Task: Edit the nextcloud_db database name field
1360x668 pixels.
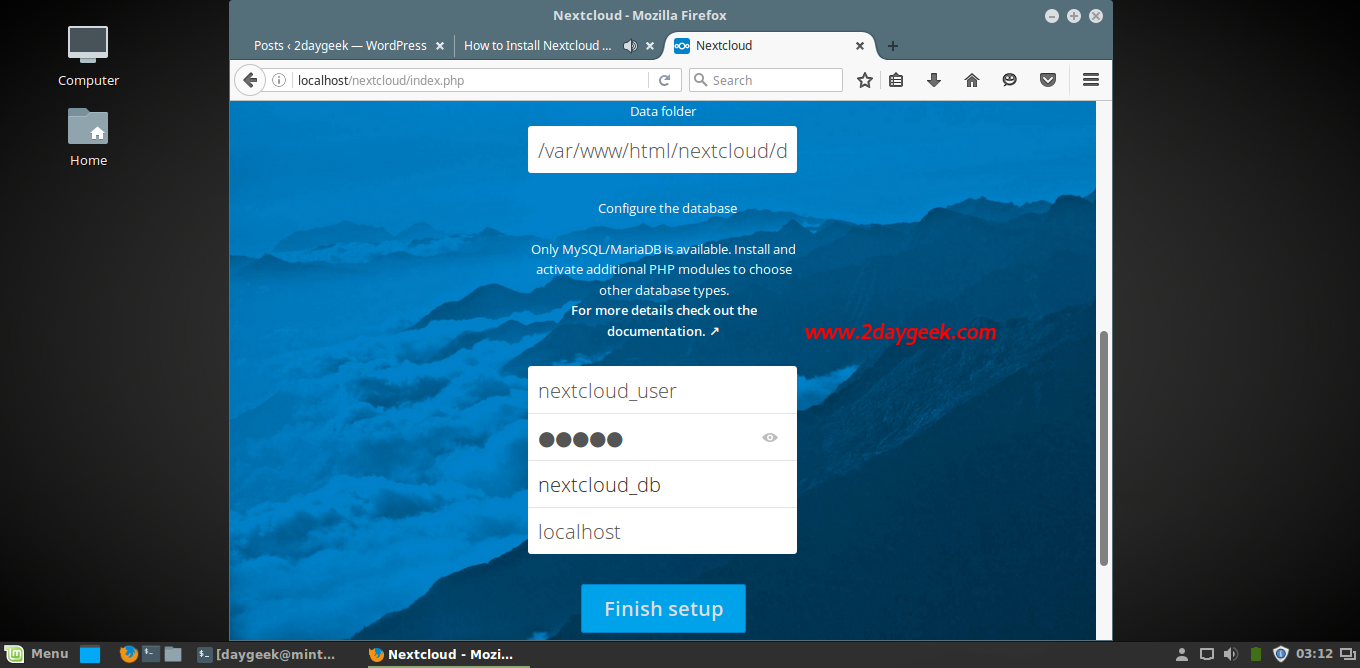Action: coord(662,485)
